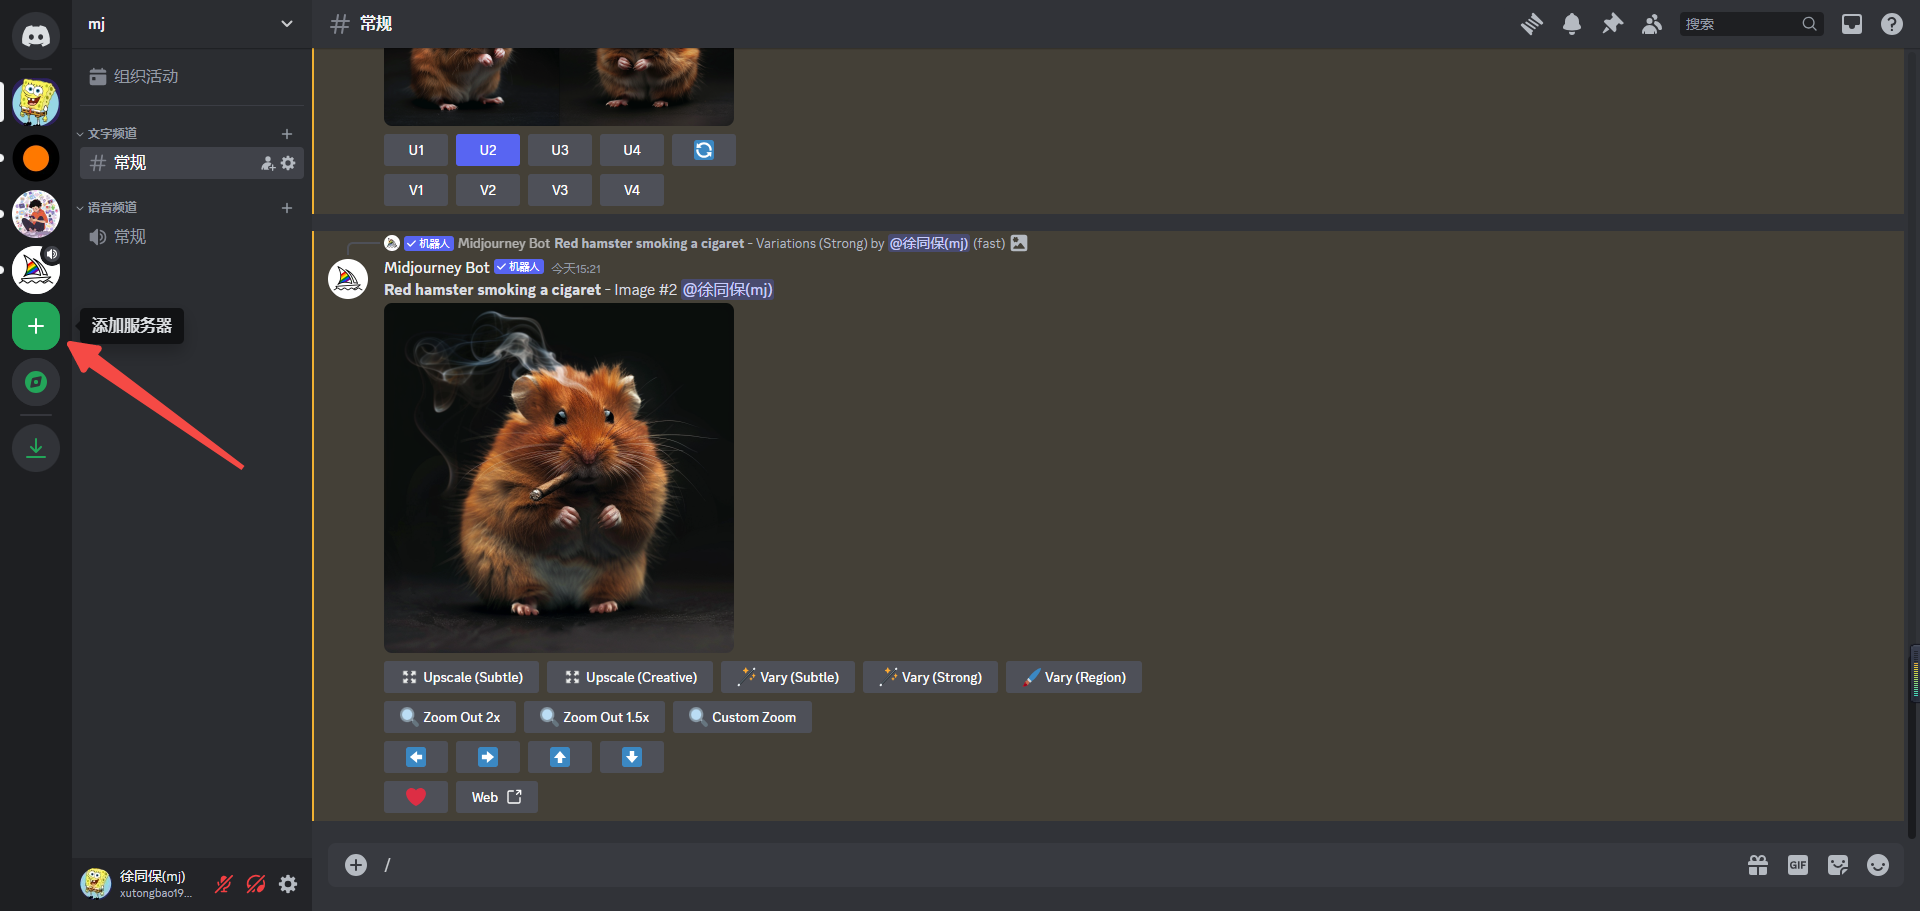1920x911 pixels.
Task: Open 组织活动 events item
Action: 191,76
